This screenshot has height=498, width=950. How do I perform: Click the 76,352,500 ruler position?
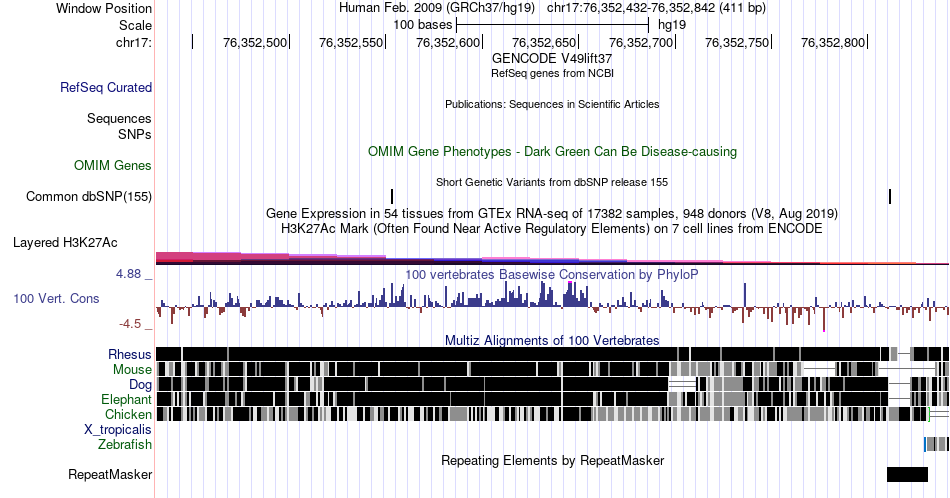tap(255, 42)
